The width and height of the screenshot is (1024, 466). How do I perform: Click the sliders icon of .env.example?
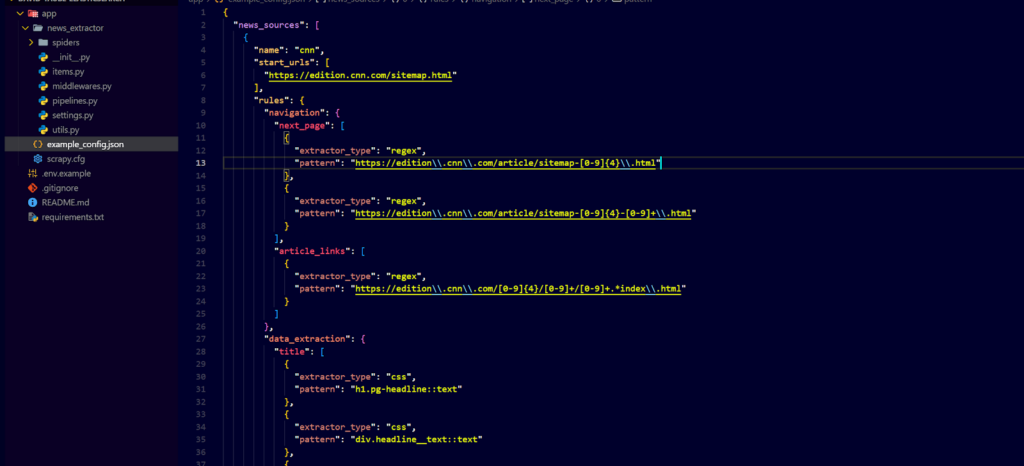pos(32,173)
